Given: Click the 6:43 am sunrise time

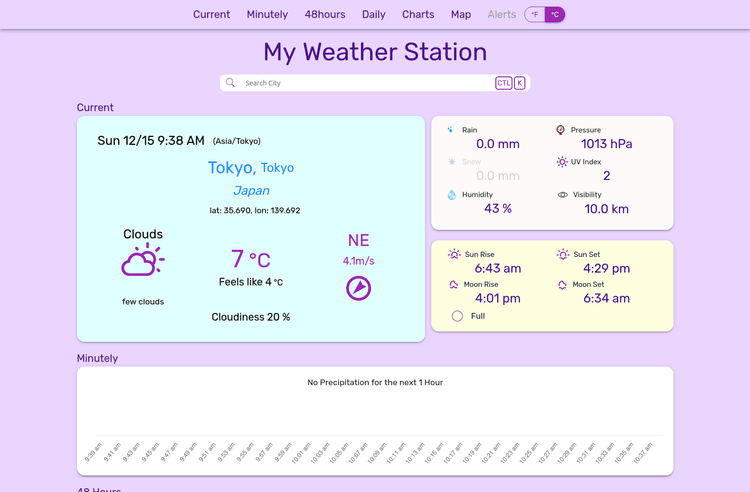Looking at the screenshot, I should pos(498,268).
